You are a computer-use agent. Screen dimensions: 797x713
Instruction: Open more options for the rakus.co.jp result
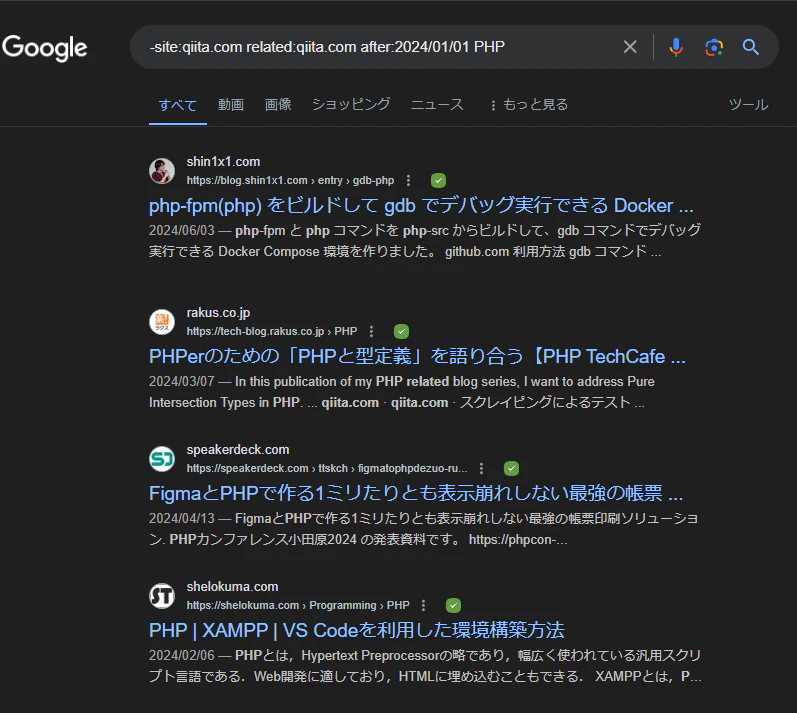[372, 331]
